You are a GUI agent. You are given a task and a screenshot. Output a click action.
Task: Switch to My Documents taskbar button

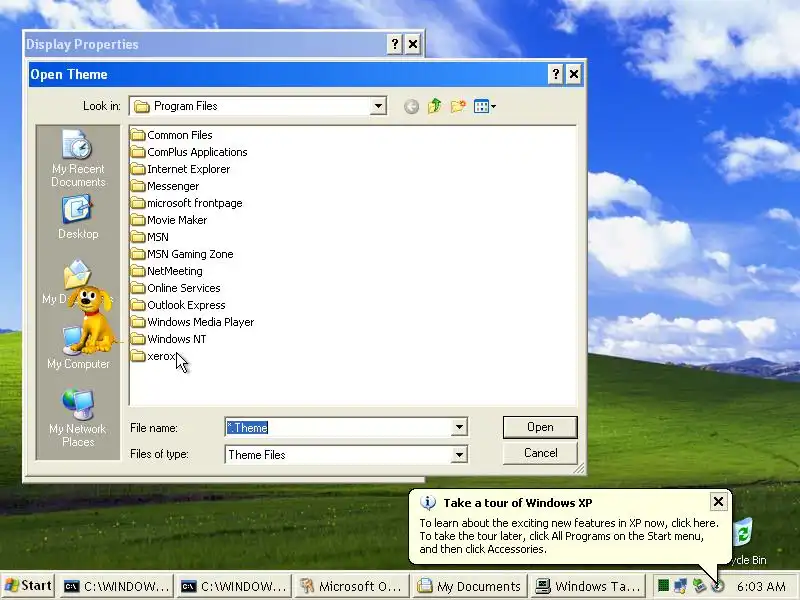[469, 586]
